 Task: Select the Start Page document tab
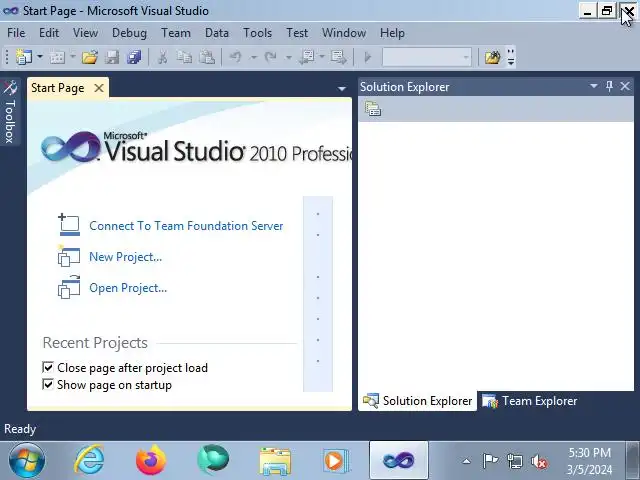point(58,88)
